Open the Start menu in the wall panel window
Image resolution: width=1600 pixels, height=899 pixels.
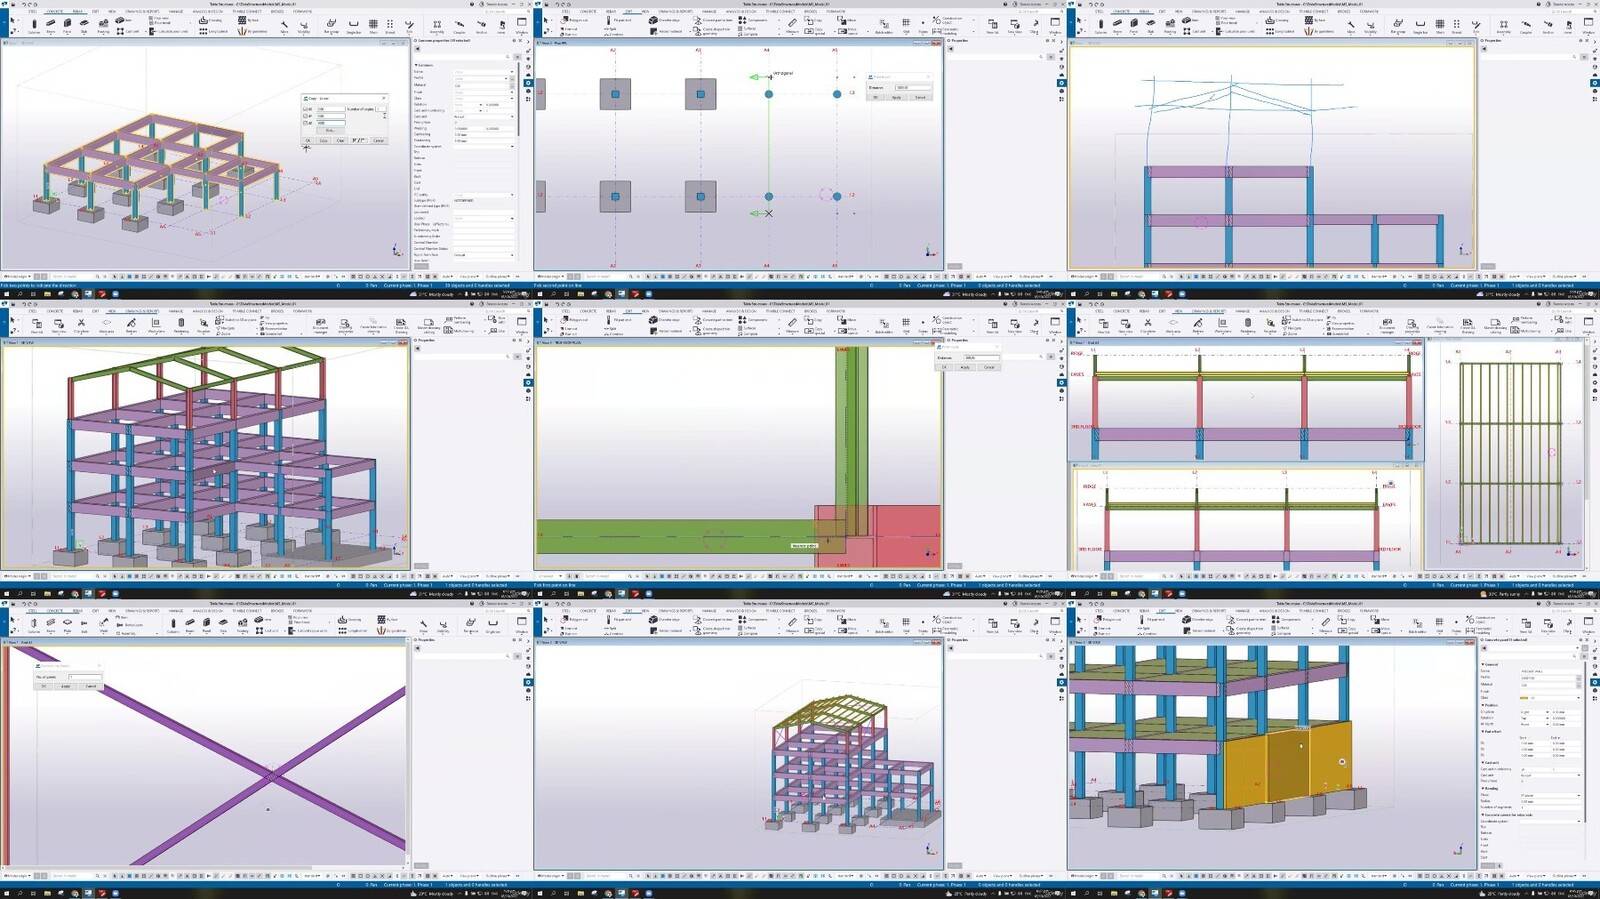click(x=1074, y=892)
